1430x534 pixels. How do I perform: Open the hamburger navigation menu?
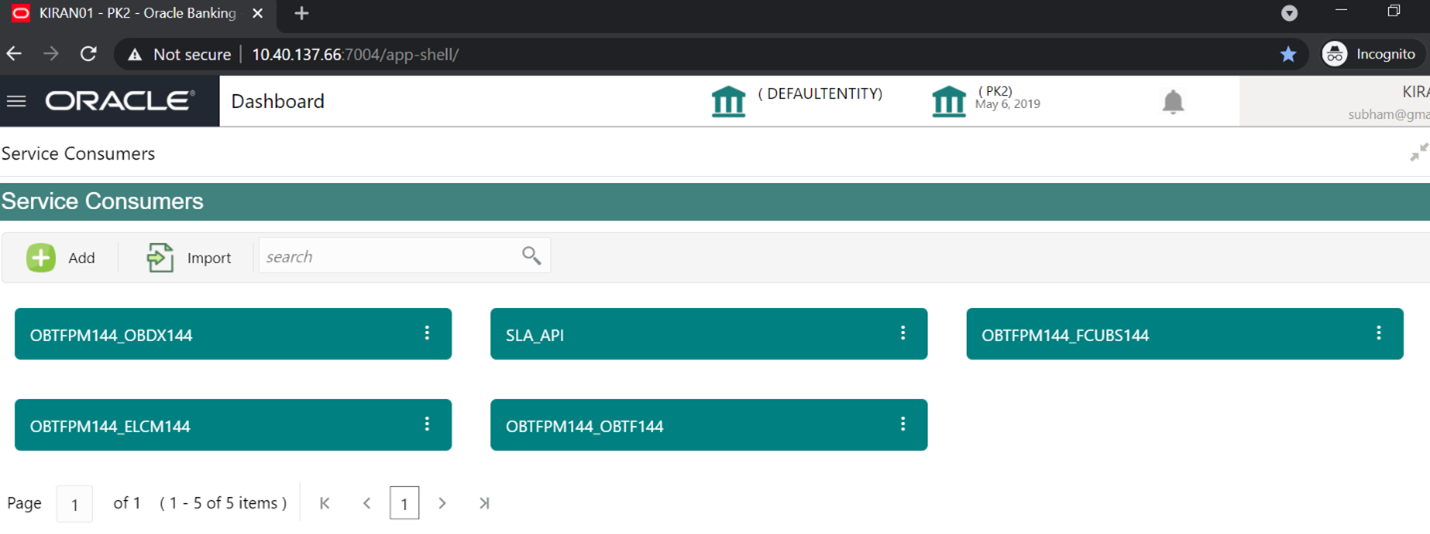pyautogui.click(x=16, y=101)
